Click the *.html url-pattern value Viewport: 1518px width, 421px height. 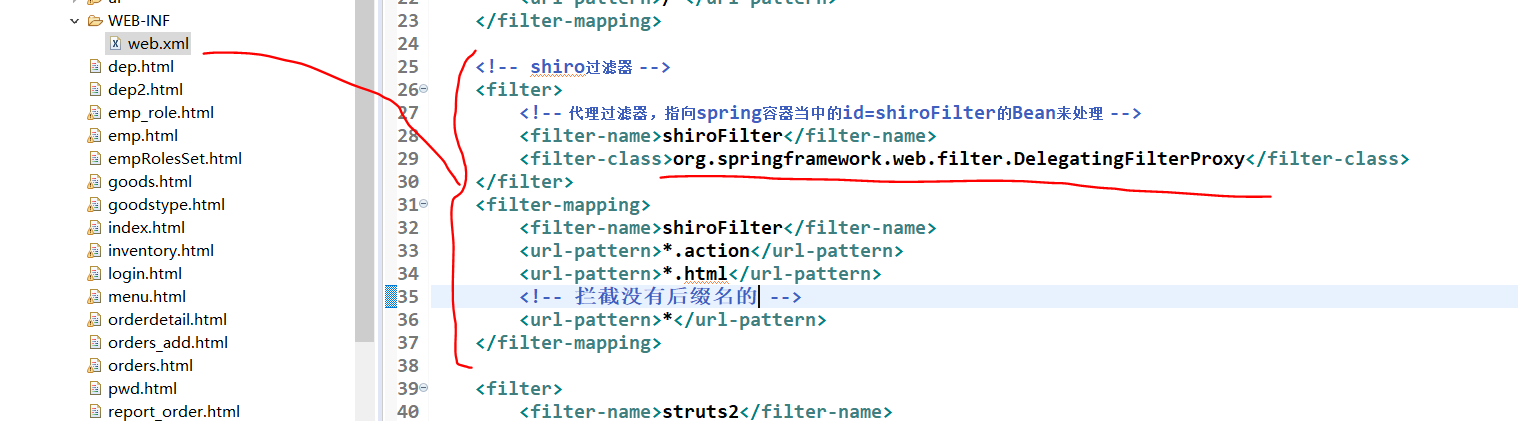click(695, 274)
